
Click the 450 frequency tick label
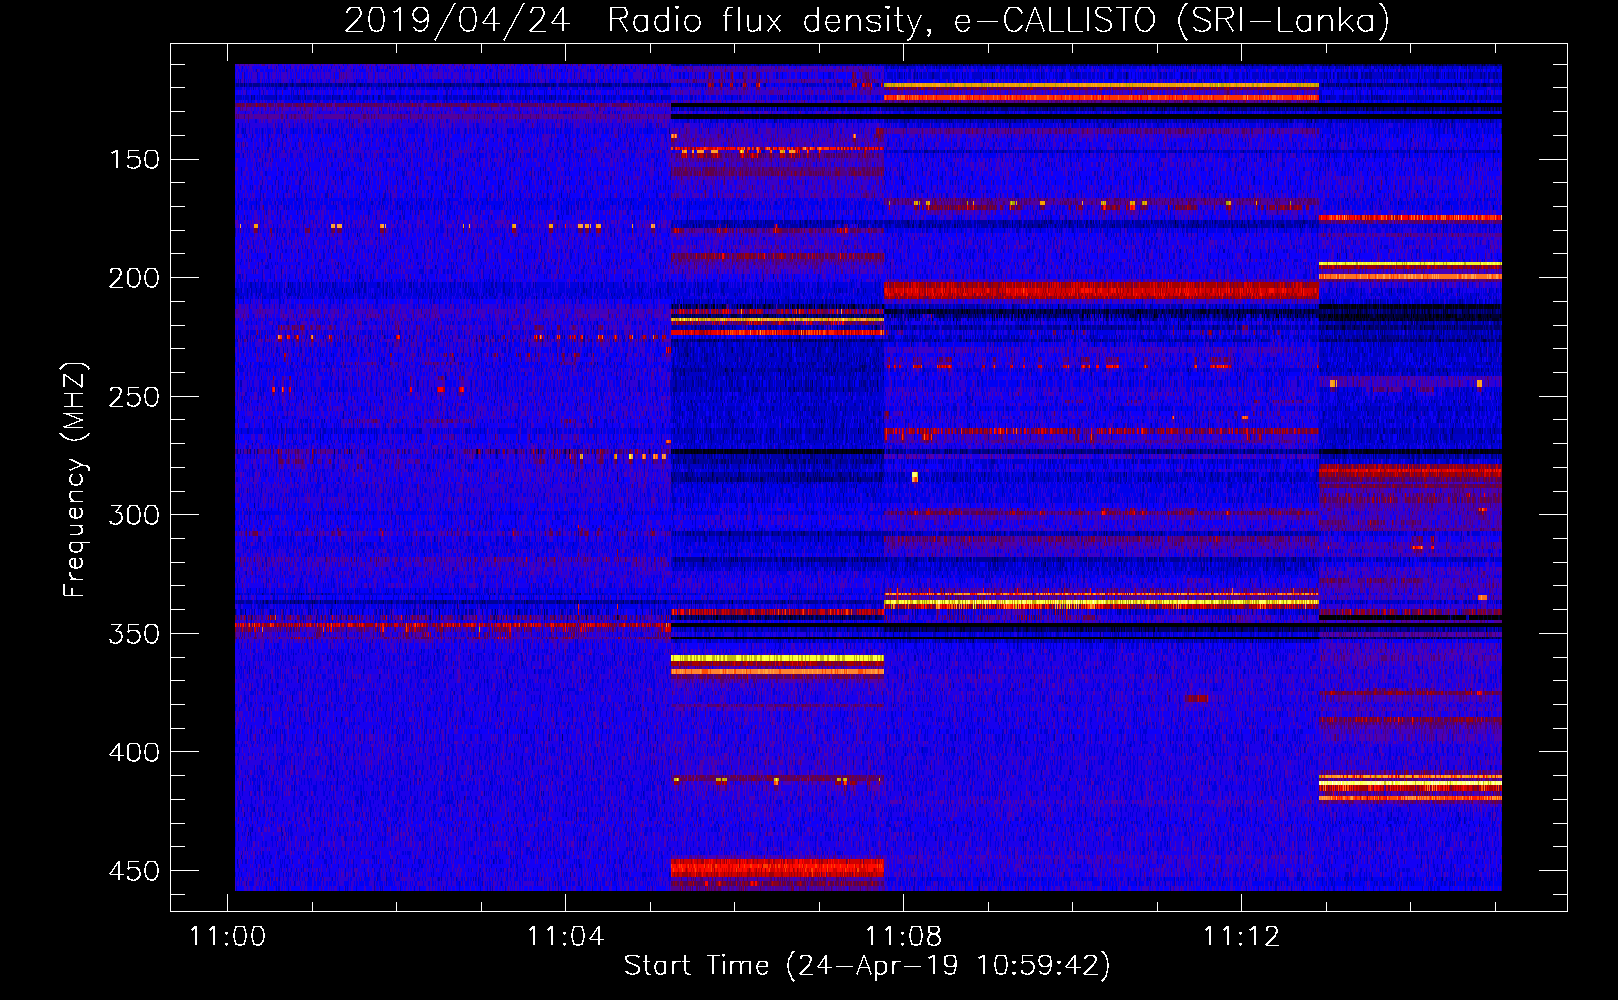134,871
